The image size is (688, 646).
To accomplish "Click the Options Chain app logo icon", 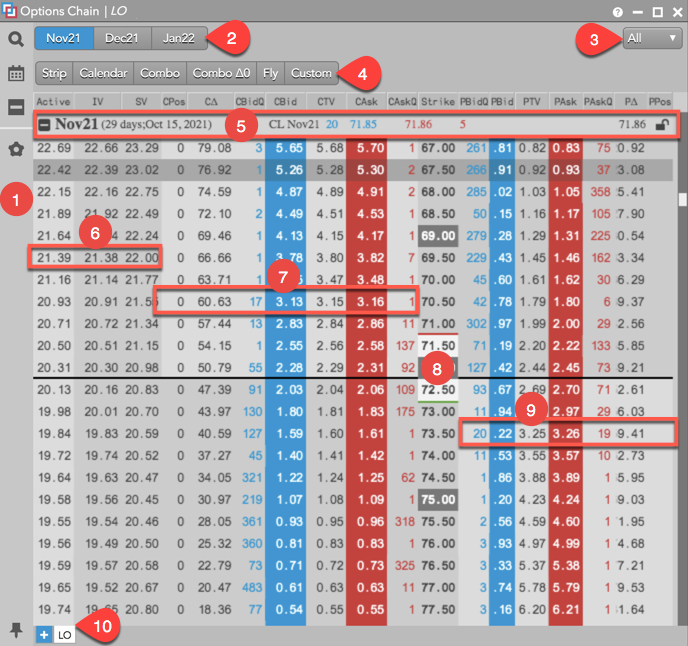I will click(12, 12).
